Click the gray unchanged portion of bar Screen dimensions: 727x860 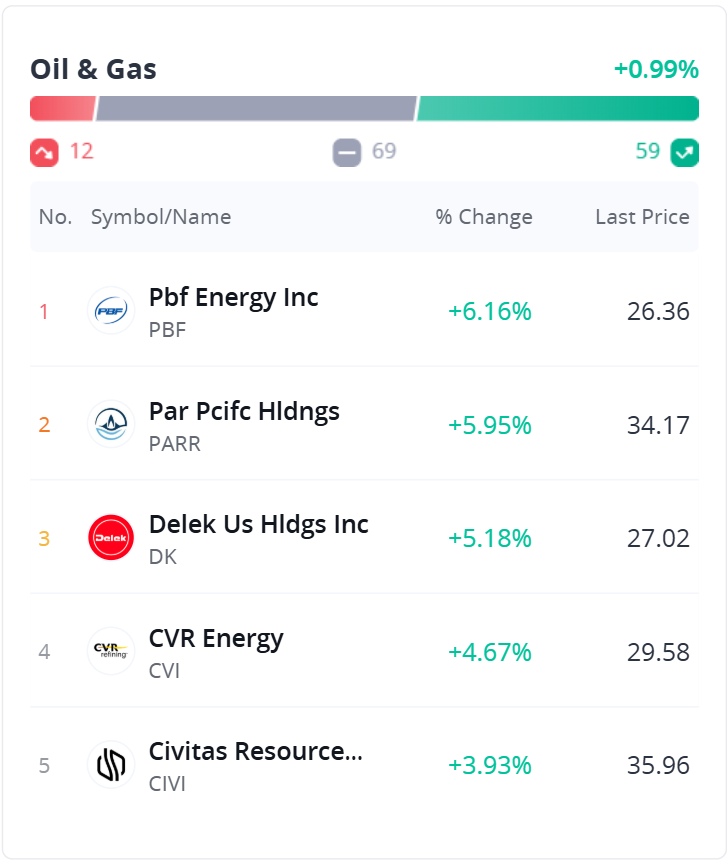(255, 108)
